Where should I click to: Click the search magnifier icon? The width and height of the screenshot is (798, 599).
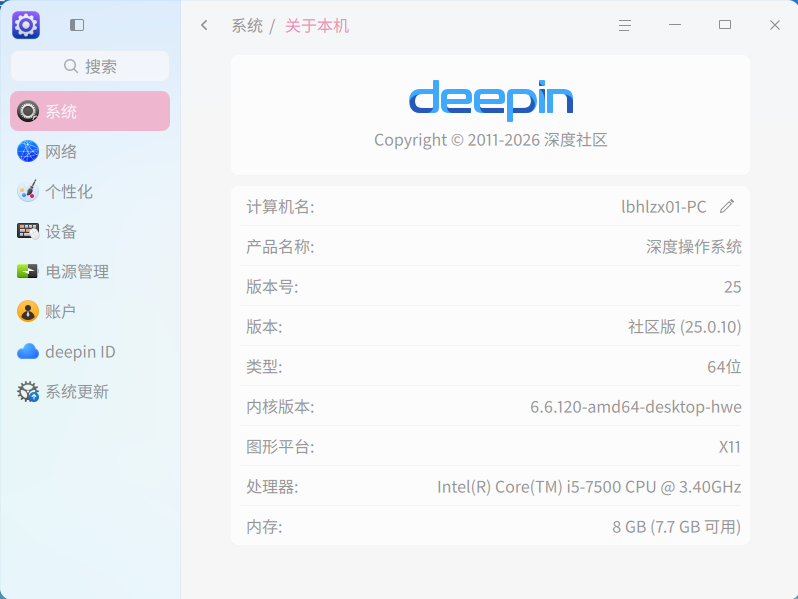[71, 66]
